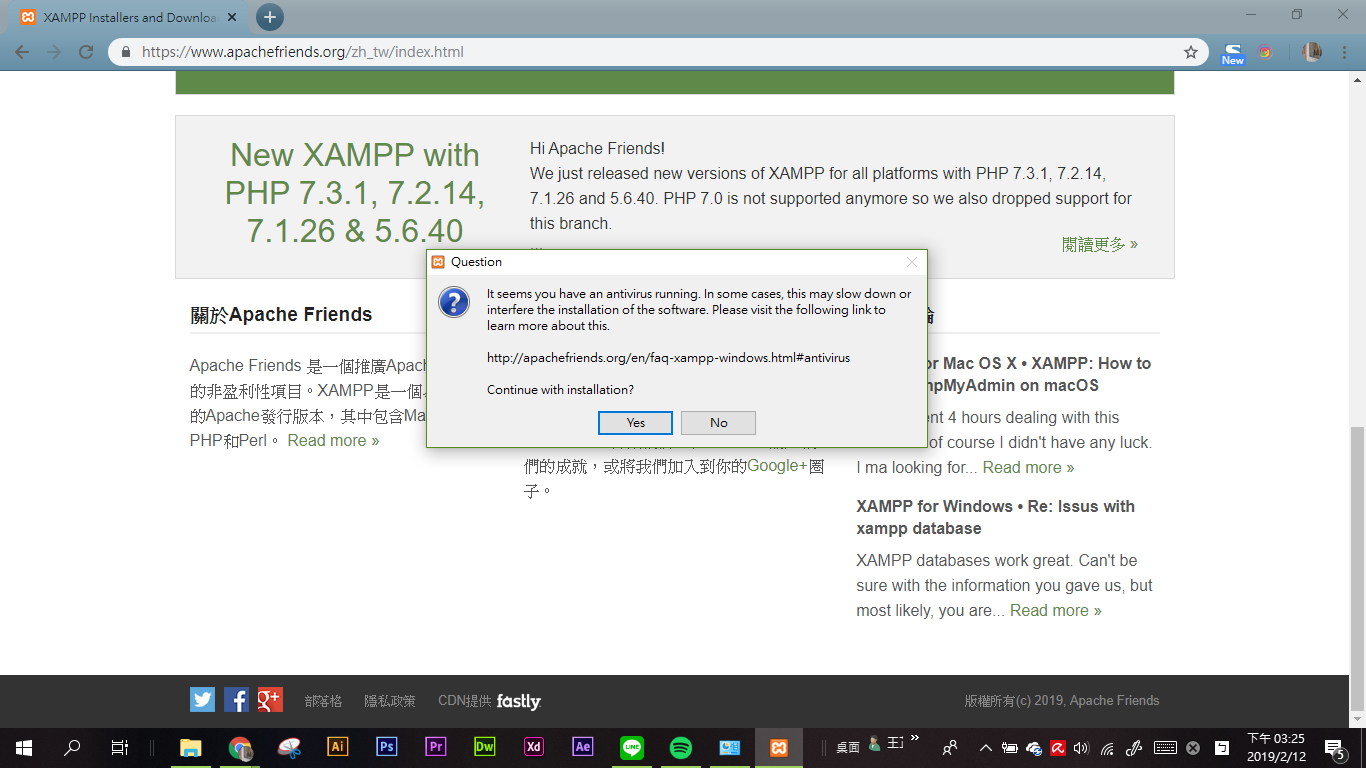The image size is (1366, 768).
Task: Click the volume speaker tray icon
Action: point(1081,747)
